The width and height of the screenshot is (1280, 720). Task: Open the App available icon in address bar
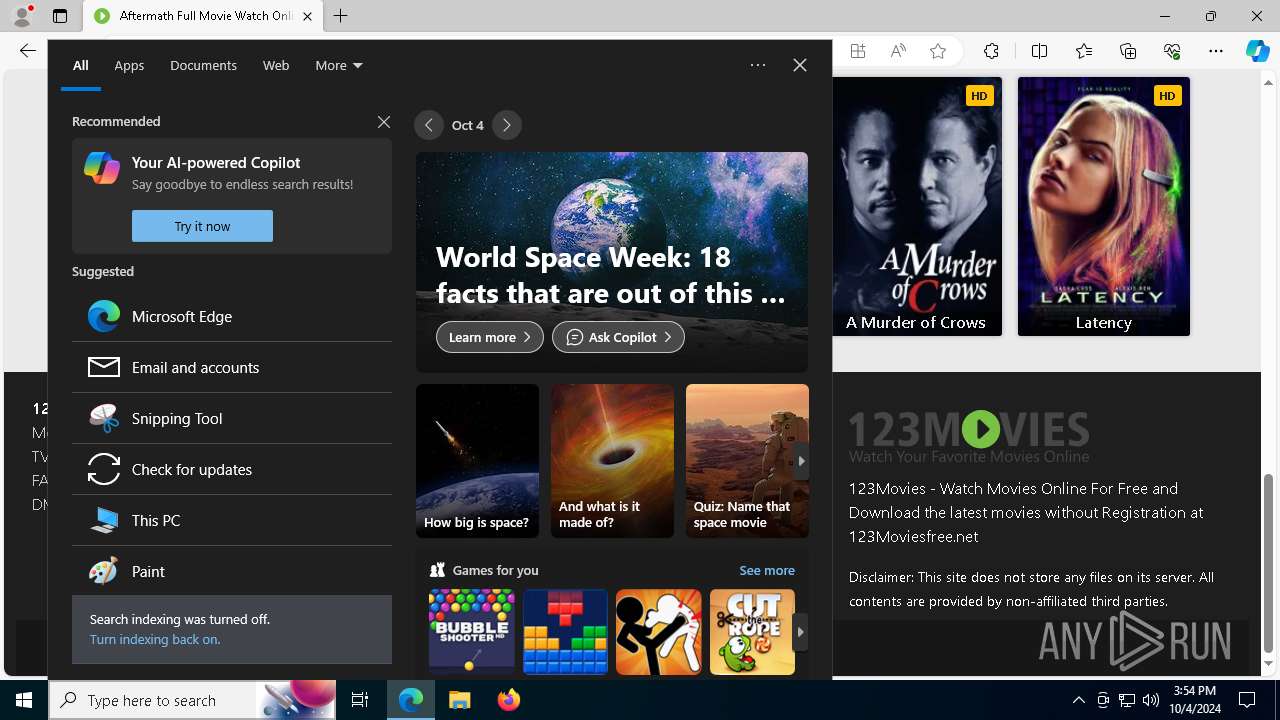(x=858, y=51)
